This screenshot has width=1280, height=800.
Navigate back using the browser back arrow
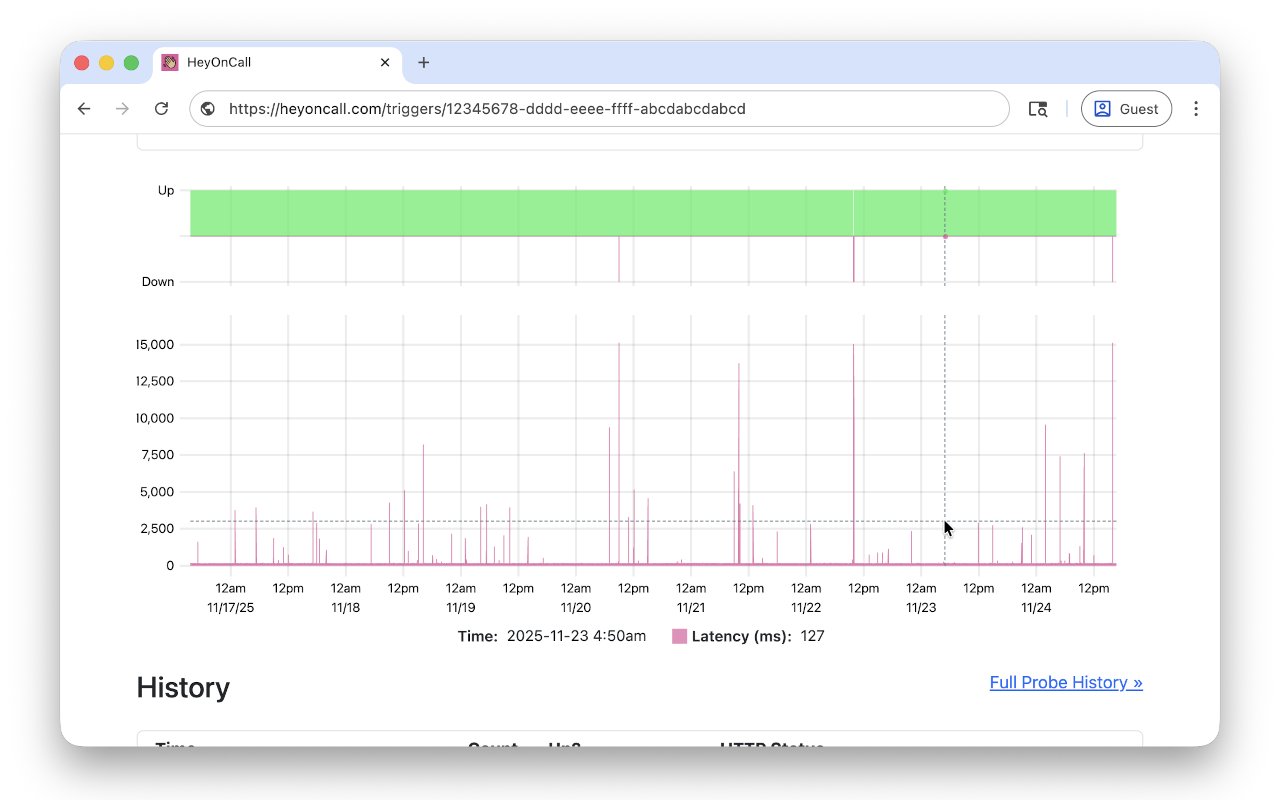(x=84, y=108)
